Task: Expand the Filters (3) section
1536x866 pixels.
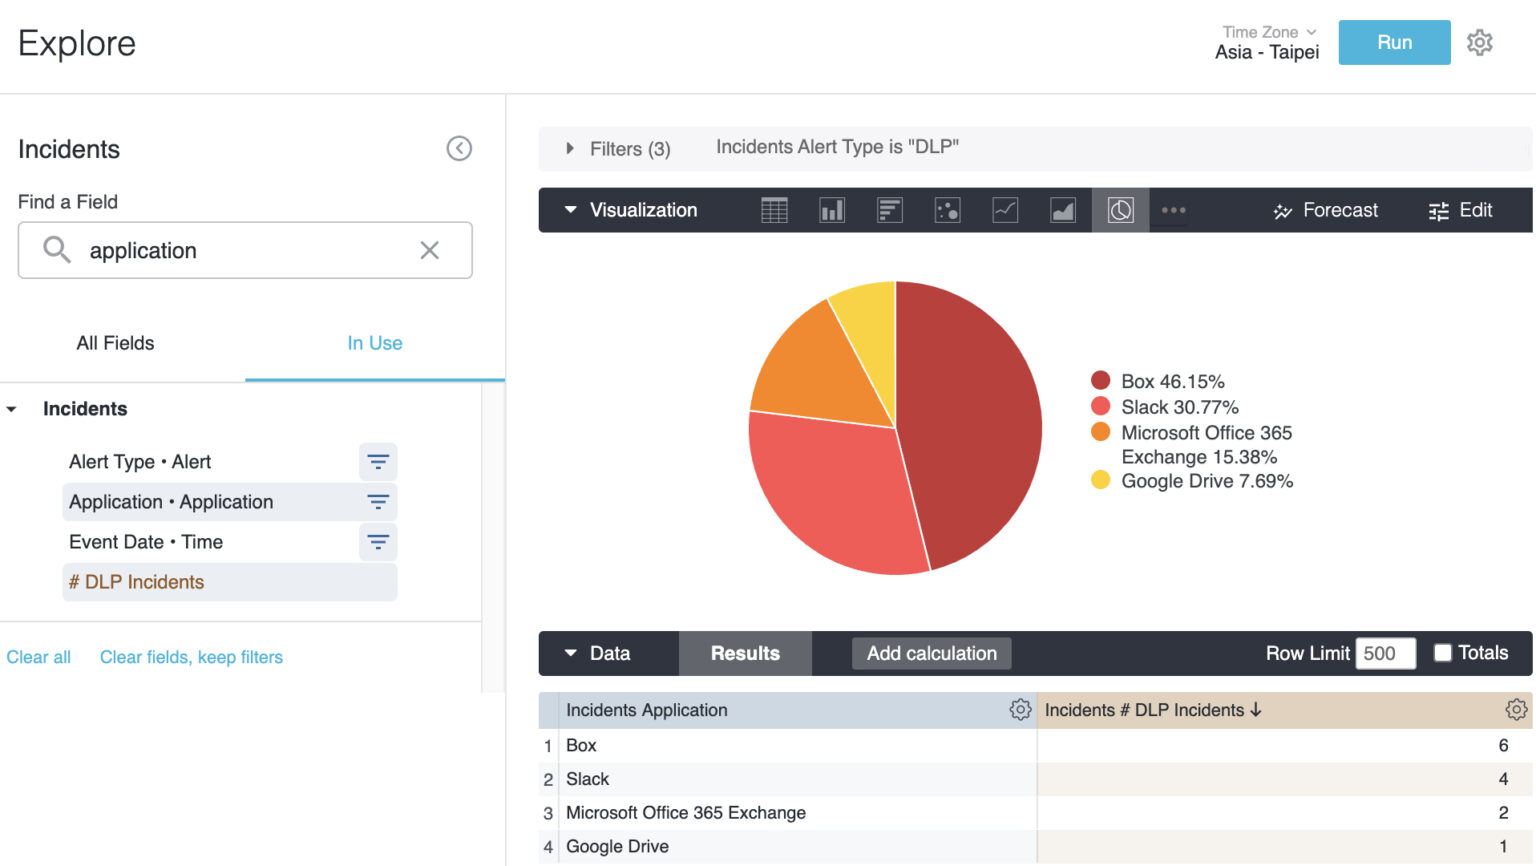Action: pos(570,148)
